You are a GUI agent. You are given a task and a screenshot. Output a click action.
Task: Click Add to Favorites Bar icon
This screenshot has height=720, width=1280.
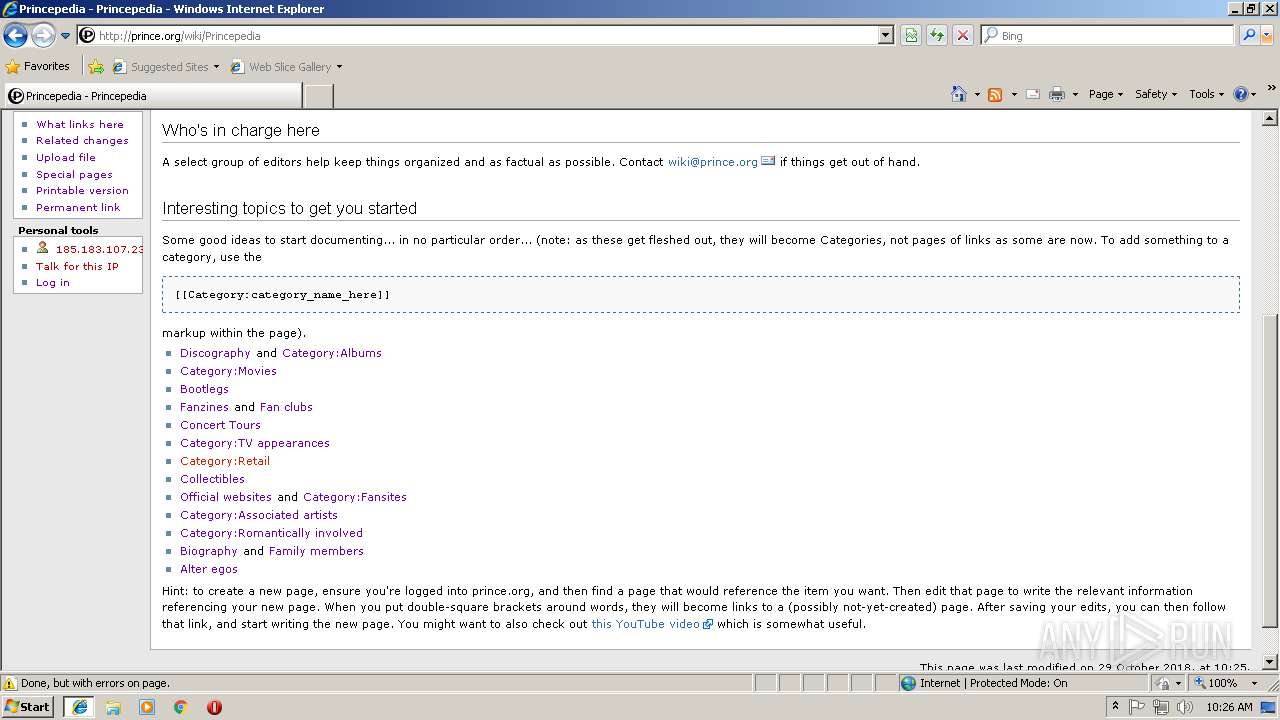95,67
